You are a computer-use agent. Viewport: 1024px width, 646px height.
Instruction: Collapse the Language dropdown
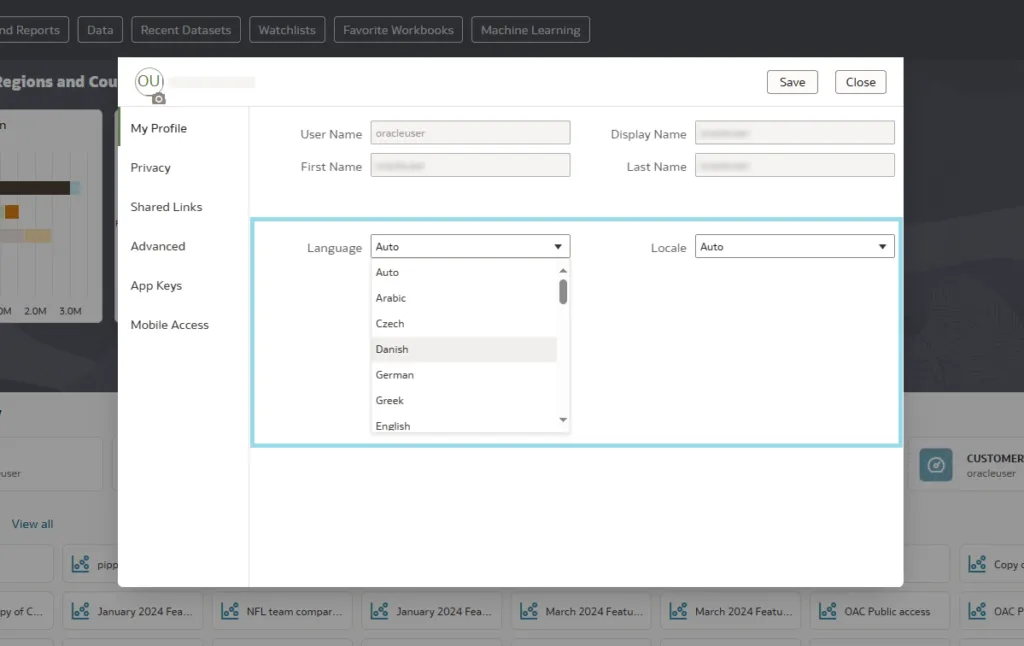558,247
